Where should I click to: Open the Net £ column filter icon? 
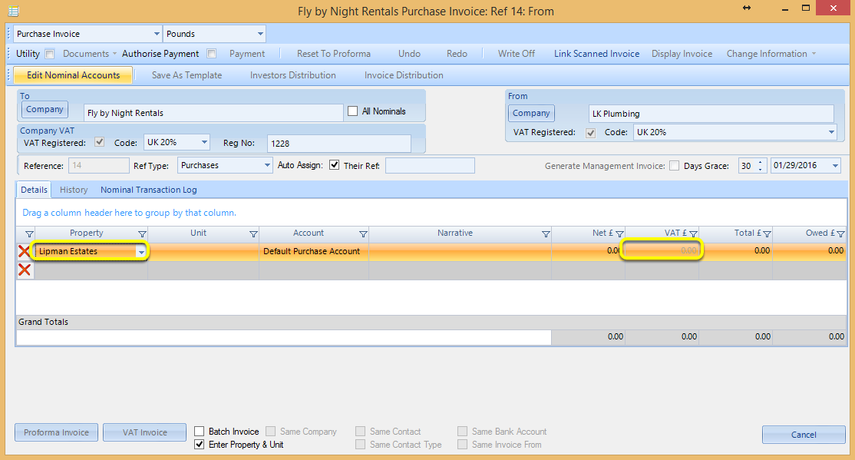pyautogui.click(x=619, y=234)
